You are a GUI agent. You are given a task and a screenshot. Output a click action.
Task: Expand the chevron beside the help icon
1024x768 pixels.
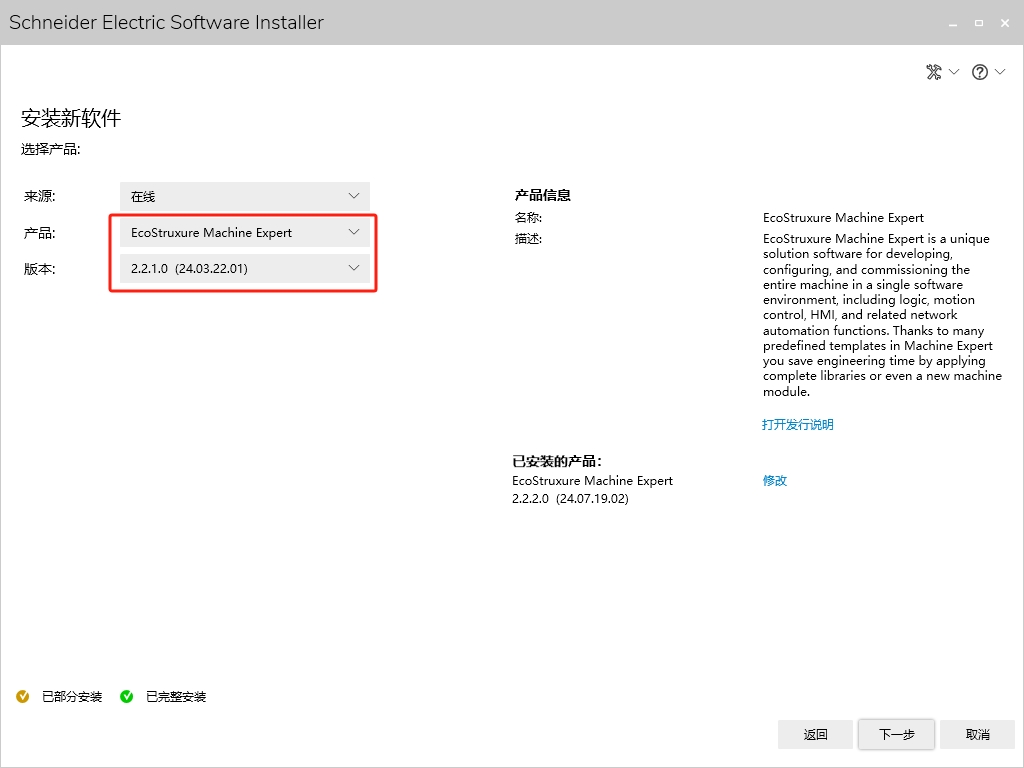click(x=1000, y=72)
